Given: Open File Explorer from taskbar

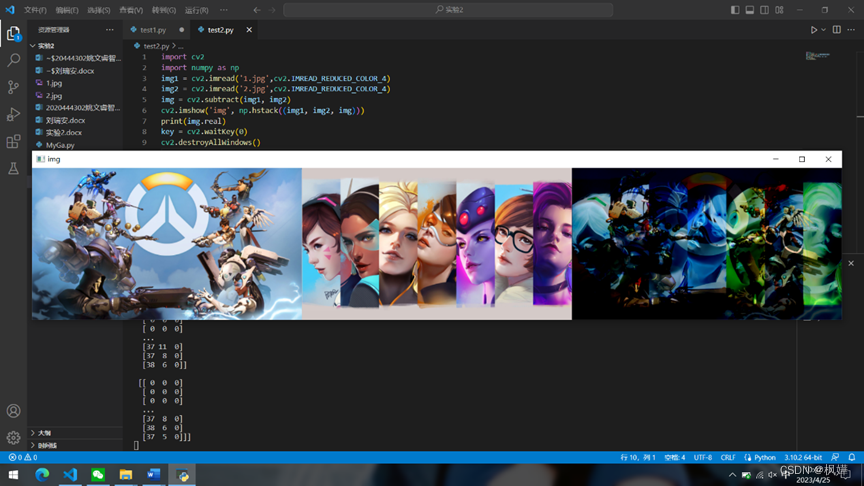Looking at the screenshot, I should pos(126,474).
